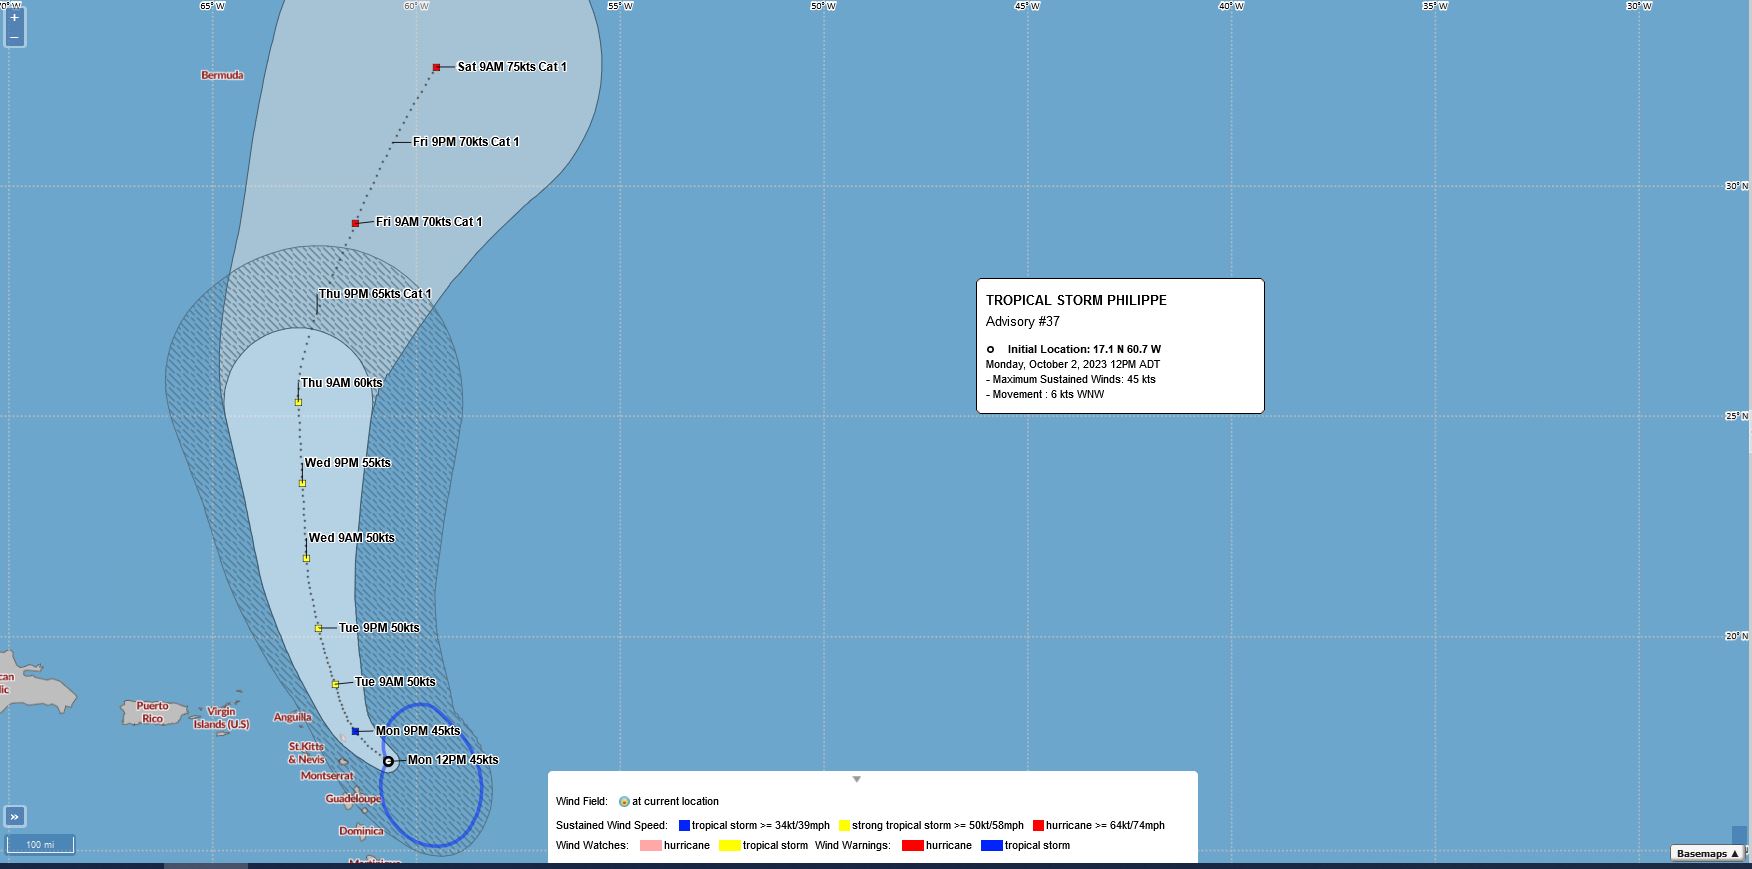Select the yellow Thu 9AM forecast marker
The image size is (1752, 869).
pyautogui.click(x=298, y=402)
